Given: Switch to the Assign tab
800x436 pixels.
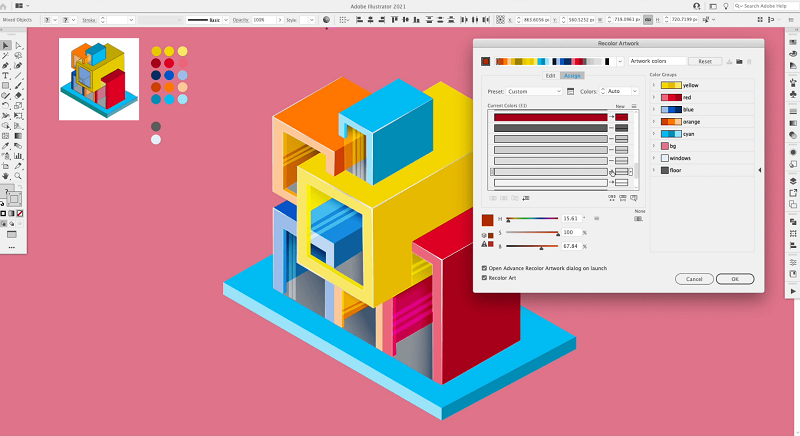Looking at the screenshot, I should pos(572,76).
